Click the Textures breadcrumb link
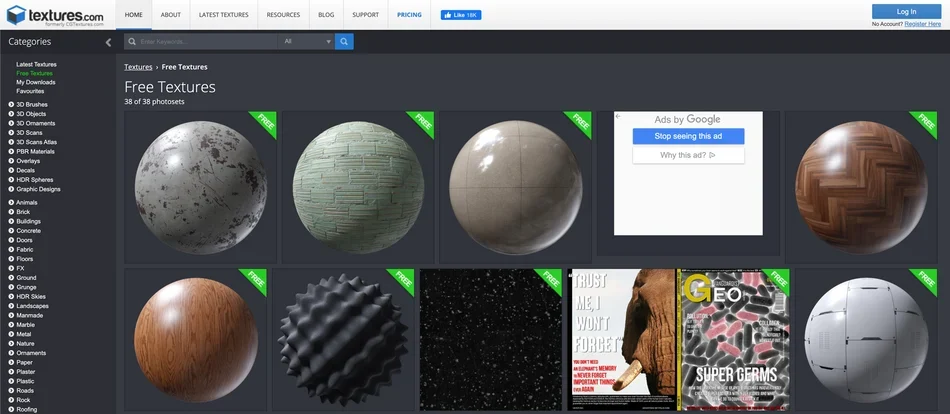 [138, 67]
